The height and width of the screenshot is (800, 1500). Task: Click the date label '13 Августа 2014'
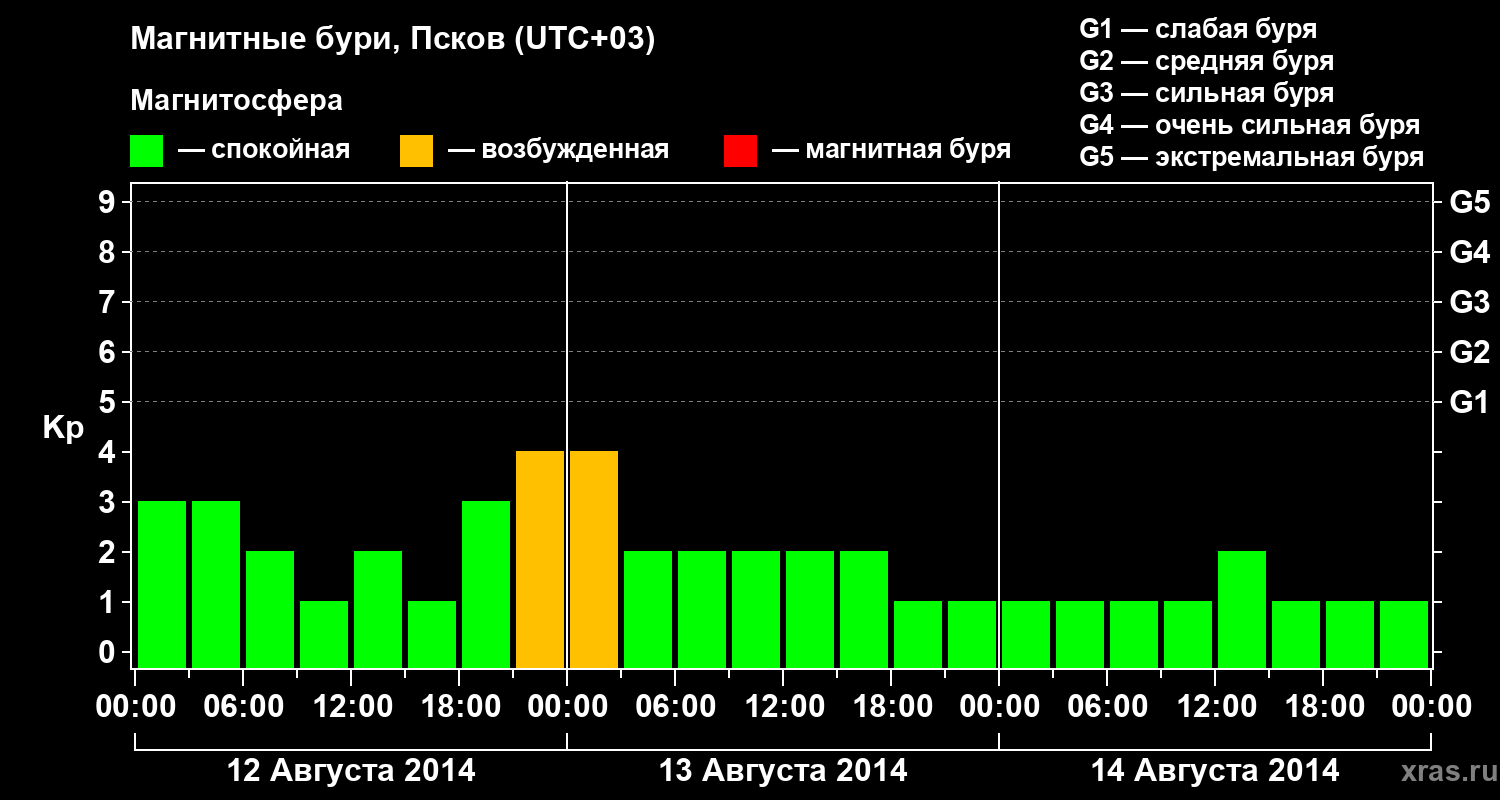[783, 771]
